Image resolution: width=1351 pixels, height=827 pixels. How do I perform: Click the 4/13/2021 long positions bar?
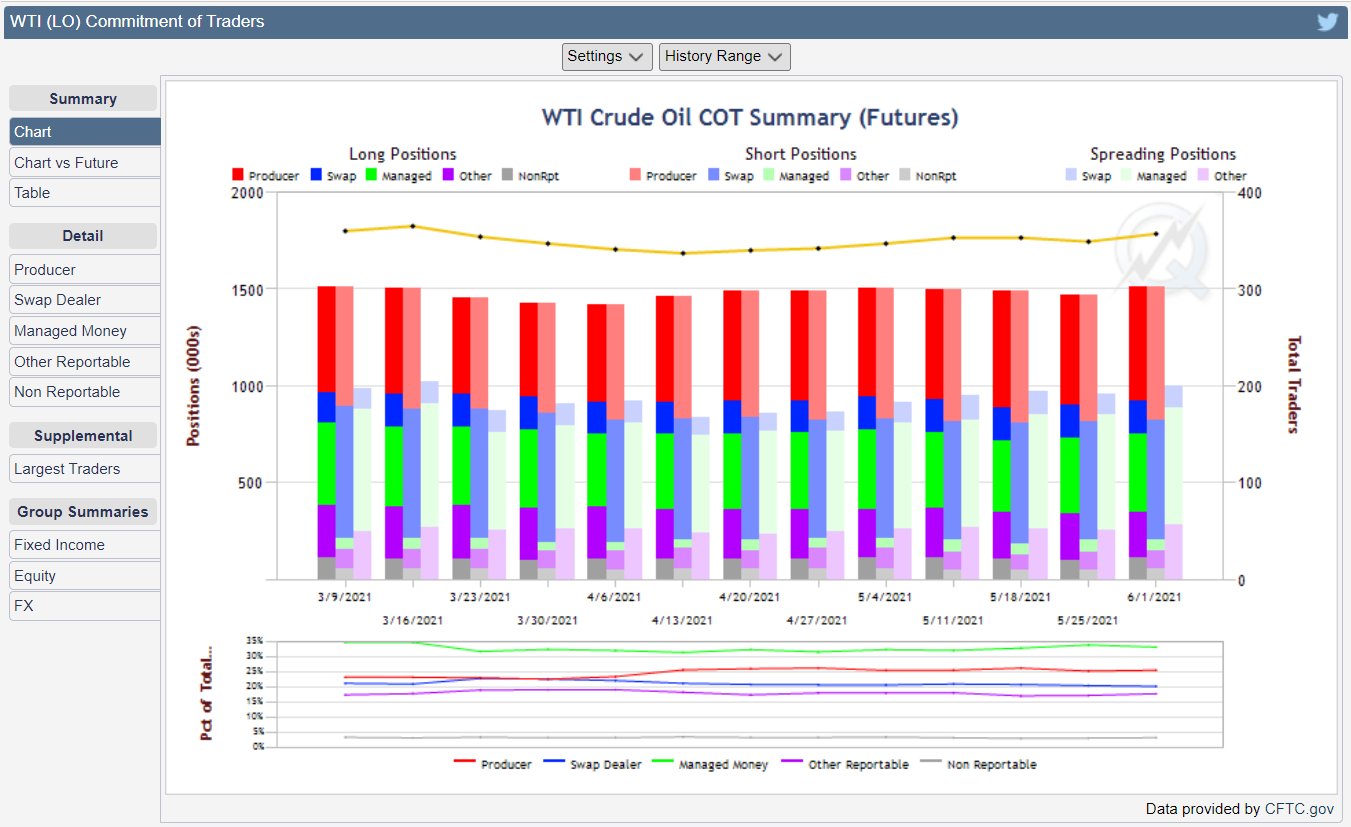pyautogui.click(x=664, y=438)
